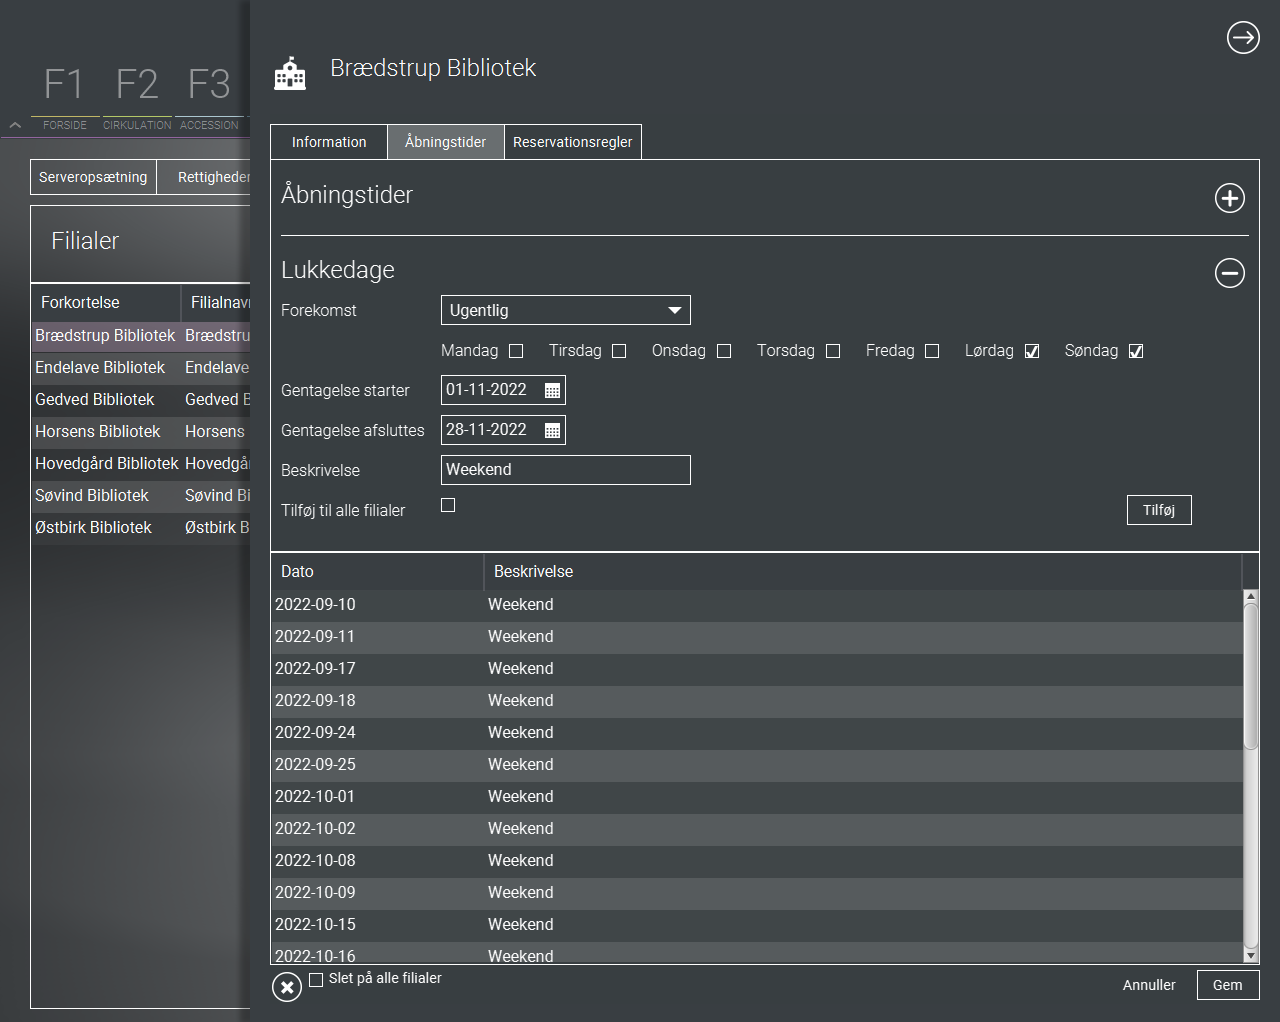Check the Torsdag checkbox
This screenshot has width=1280, height=1022.
833,351
